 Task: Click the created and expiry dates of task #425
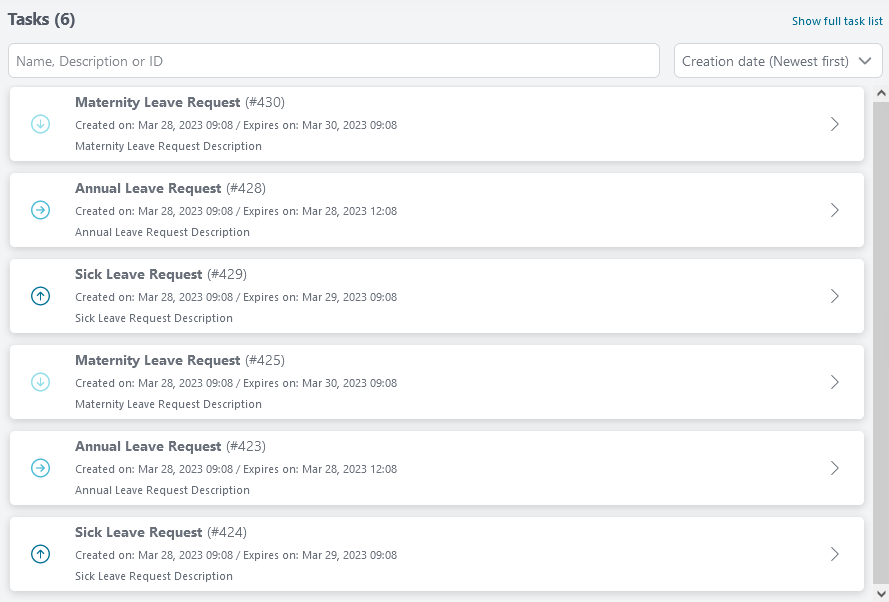(236, 383)
